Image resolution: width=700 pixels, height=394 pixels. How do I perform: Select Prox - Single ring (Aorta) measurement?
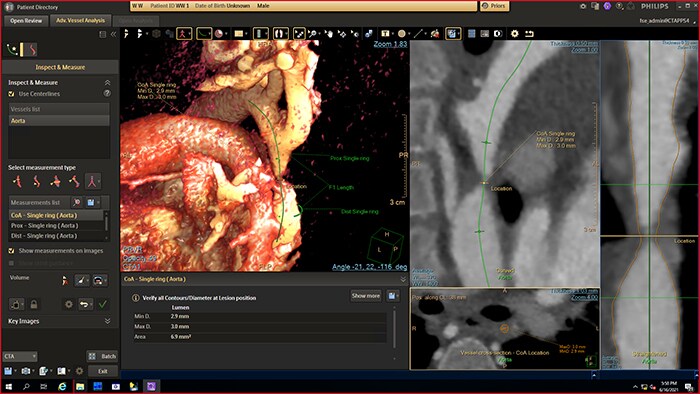click(56, 226)
